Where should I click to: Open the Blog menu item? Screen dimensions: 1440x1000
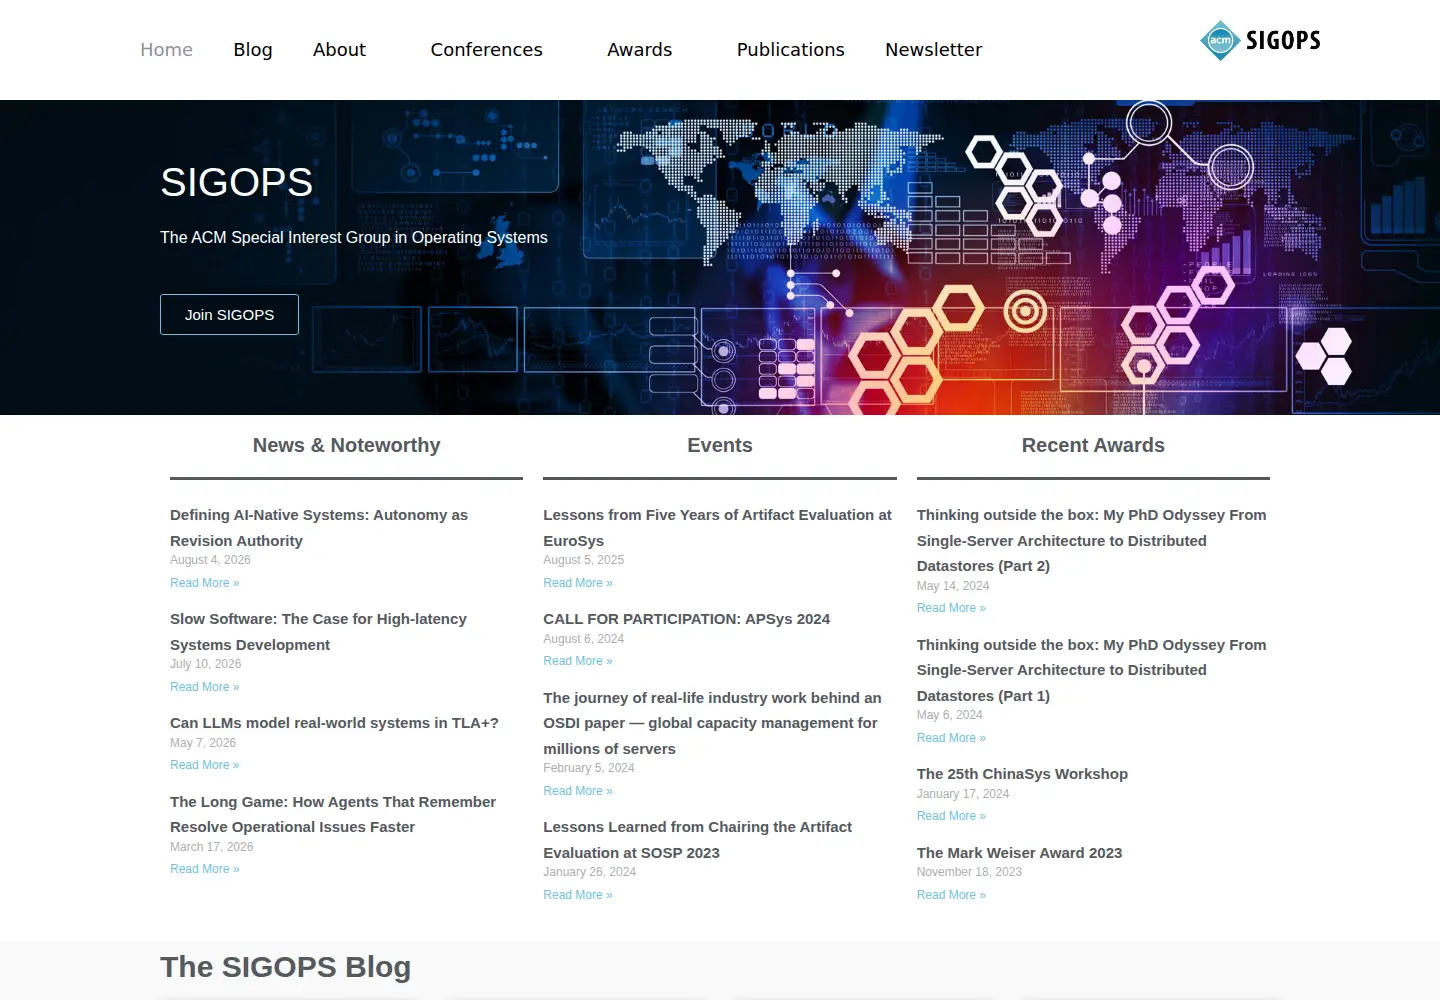(x=253, y=50)
